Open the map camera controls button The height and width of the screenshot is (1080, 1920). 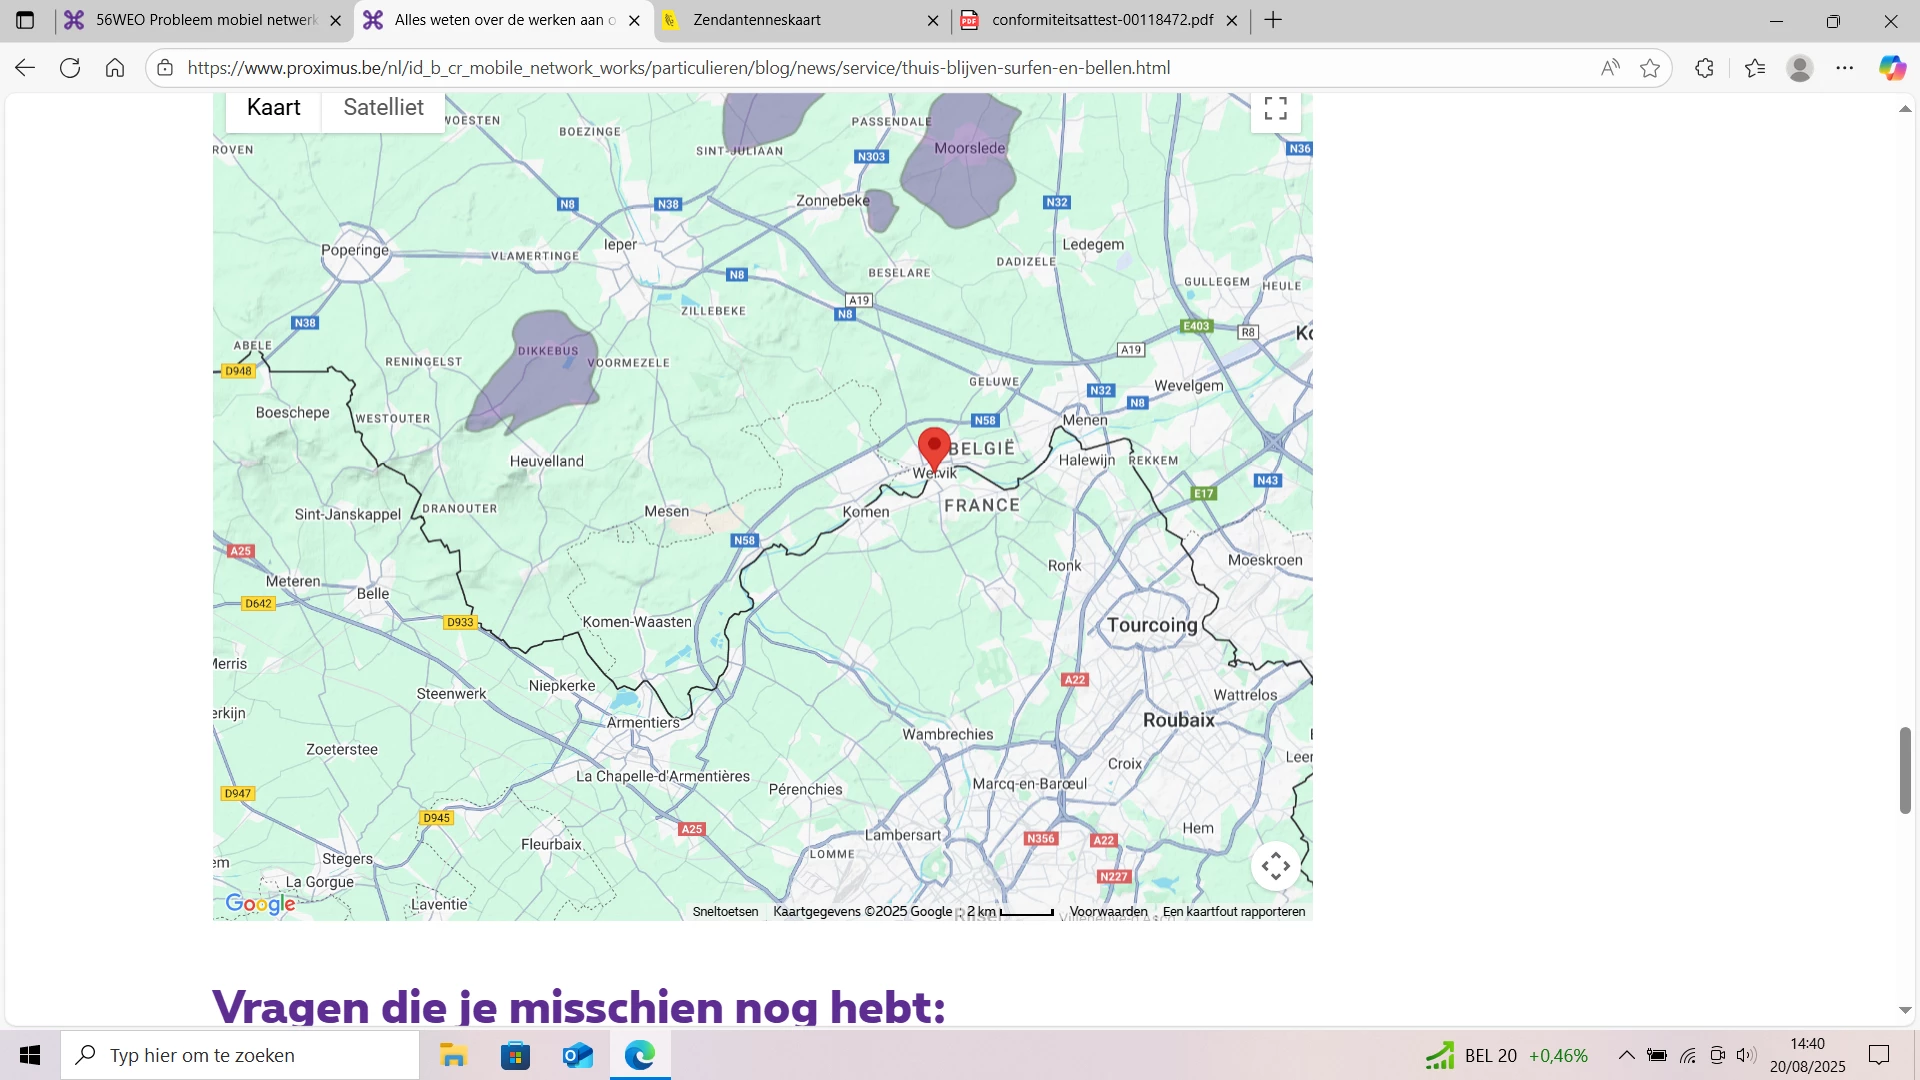click(x=1275, y=866)
